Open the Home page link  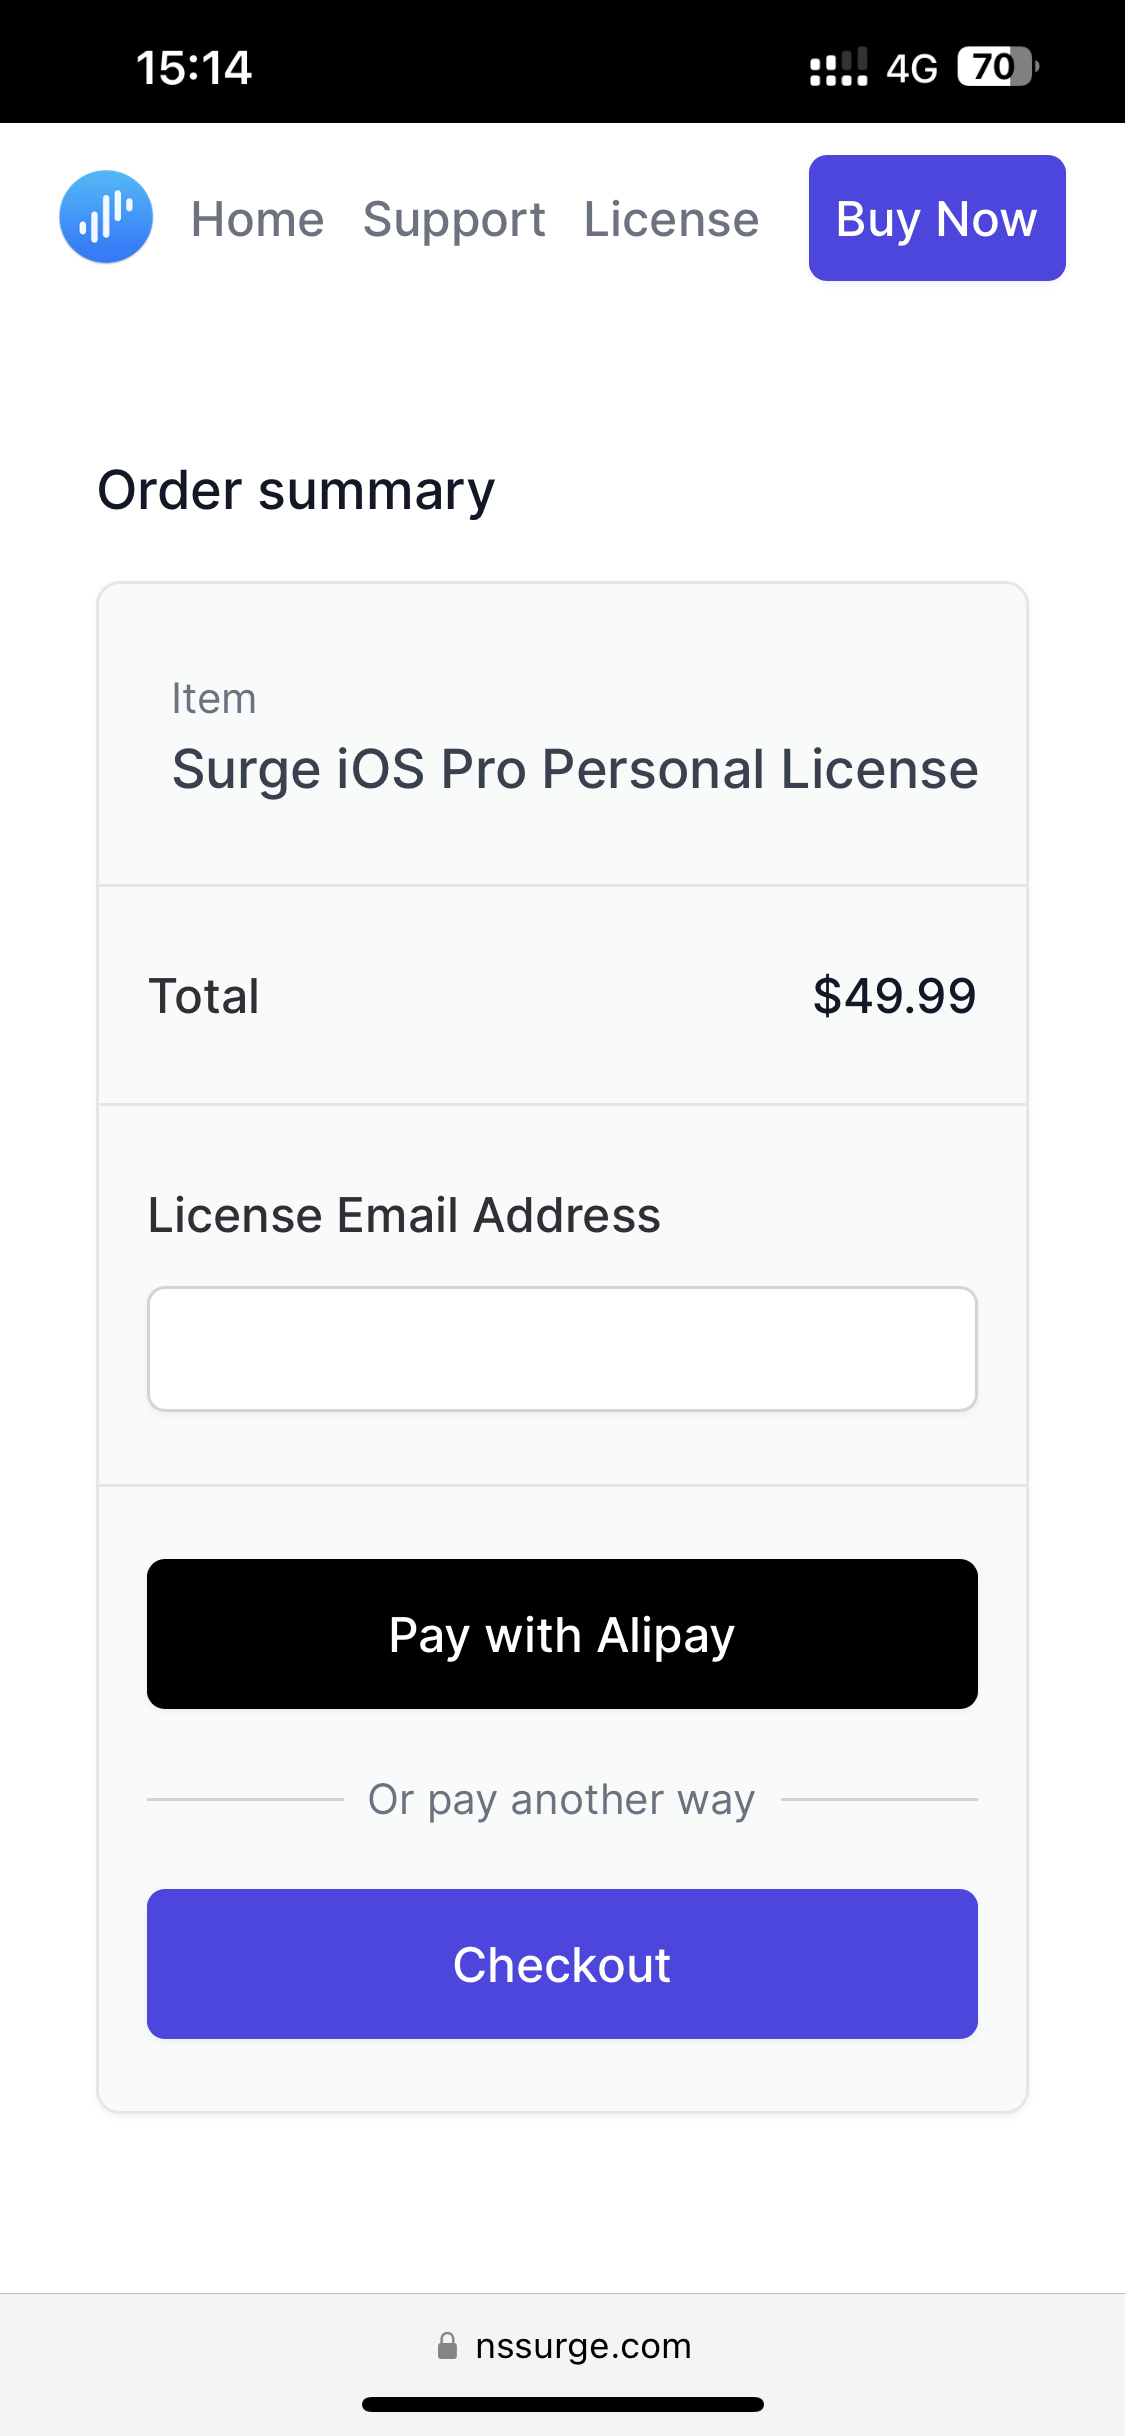tap(258, 219)
